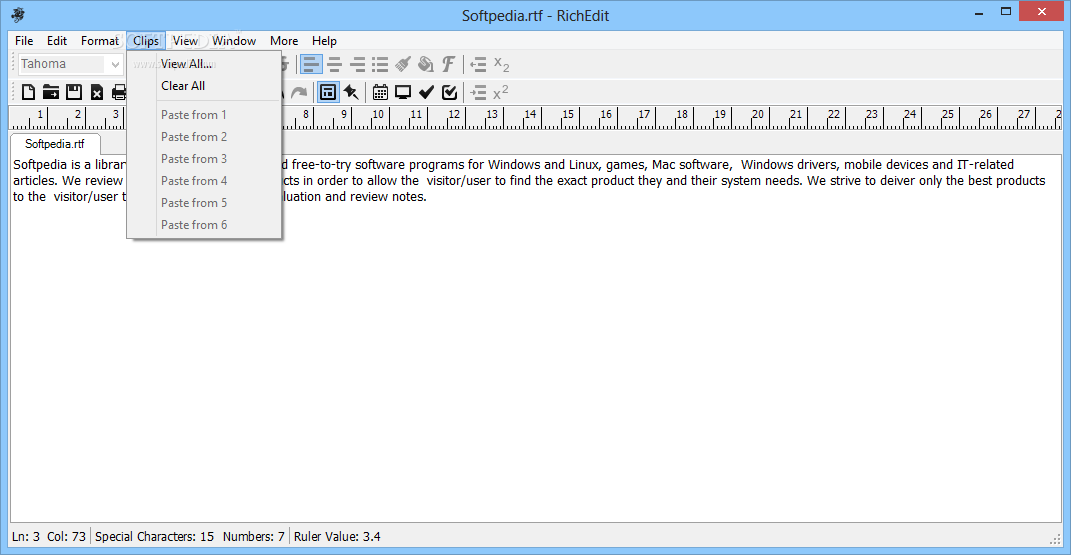
Task: Click the paint bucket color icon
Action: (x=426, y=65)
